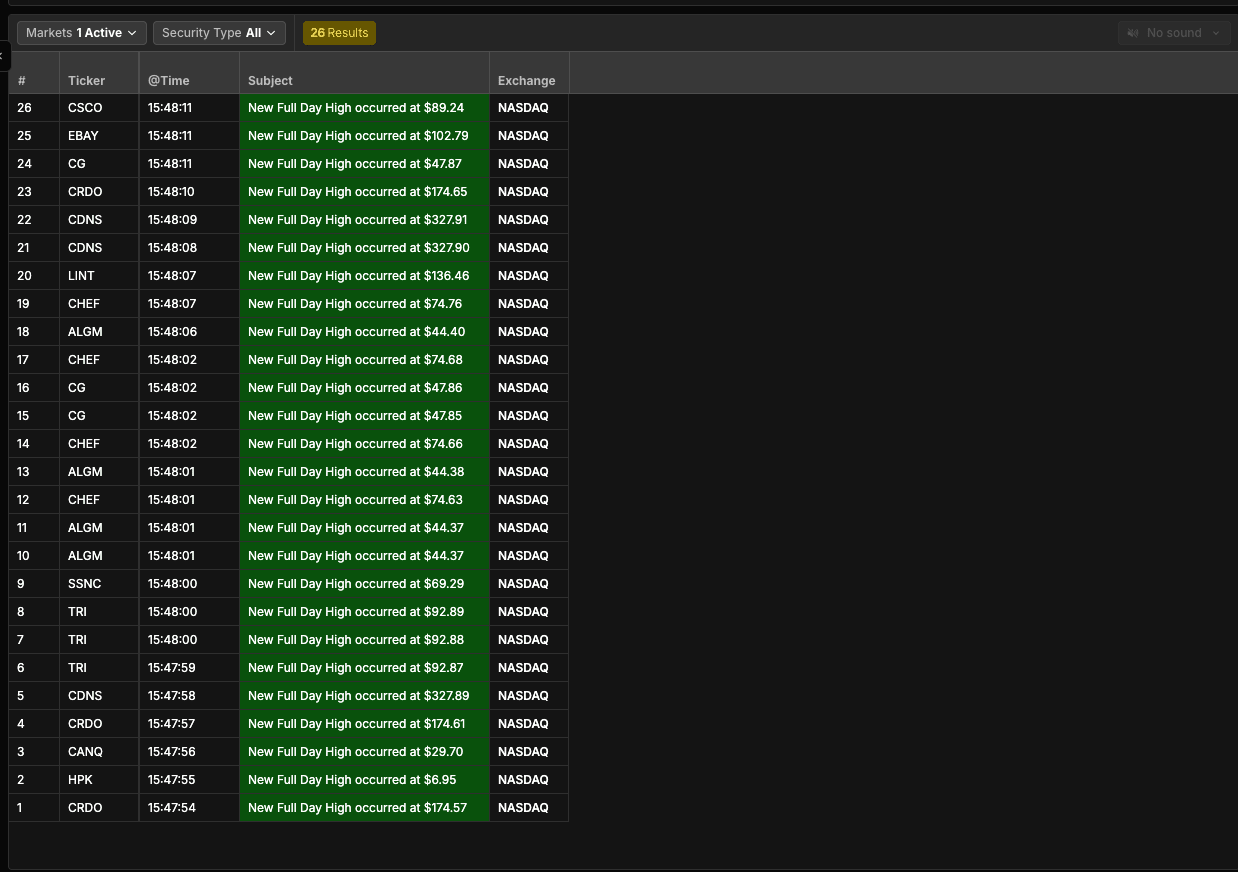Click the subject with price $74.68
The image size is (1238, 872).
(x=364, y=360)
